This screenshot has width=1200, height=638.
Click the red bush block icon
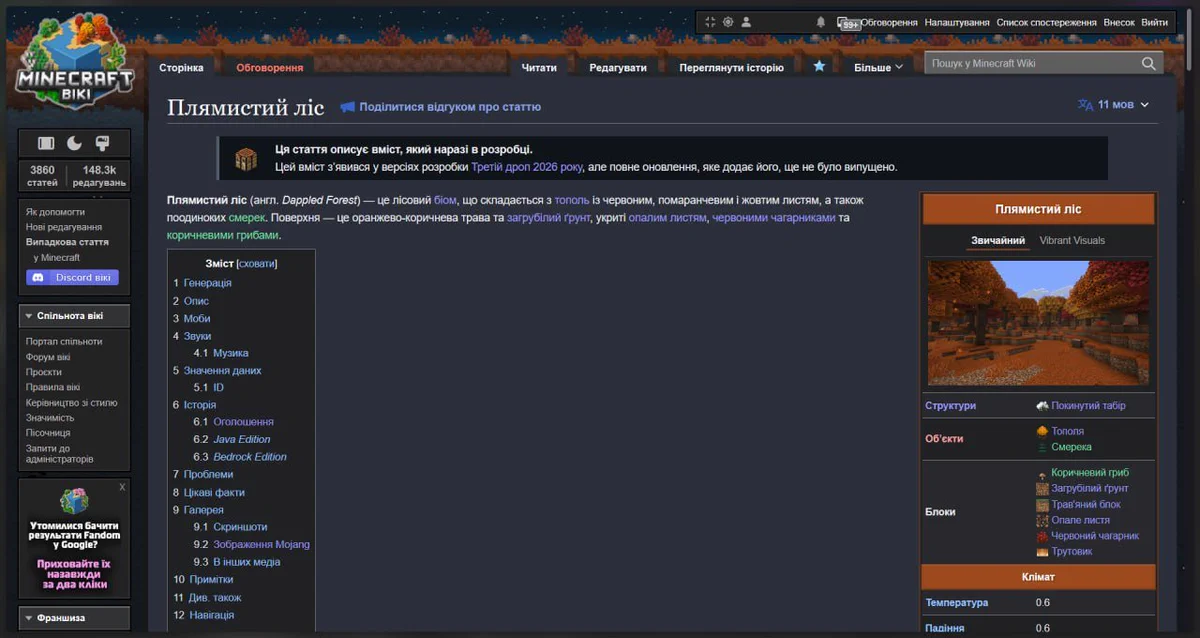coord(1042,536)
